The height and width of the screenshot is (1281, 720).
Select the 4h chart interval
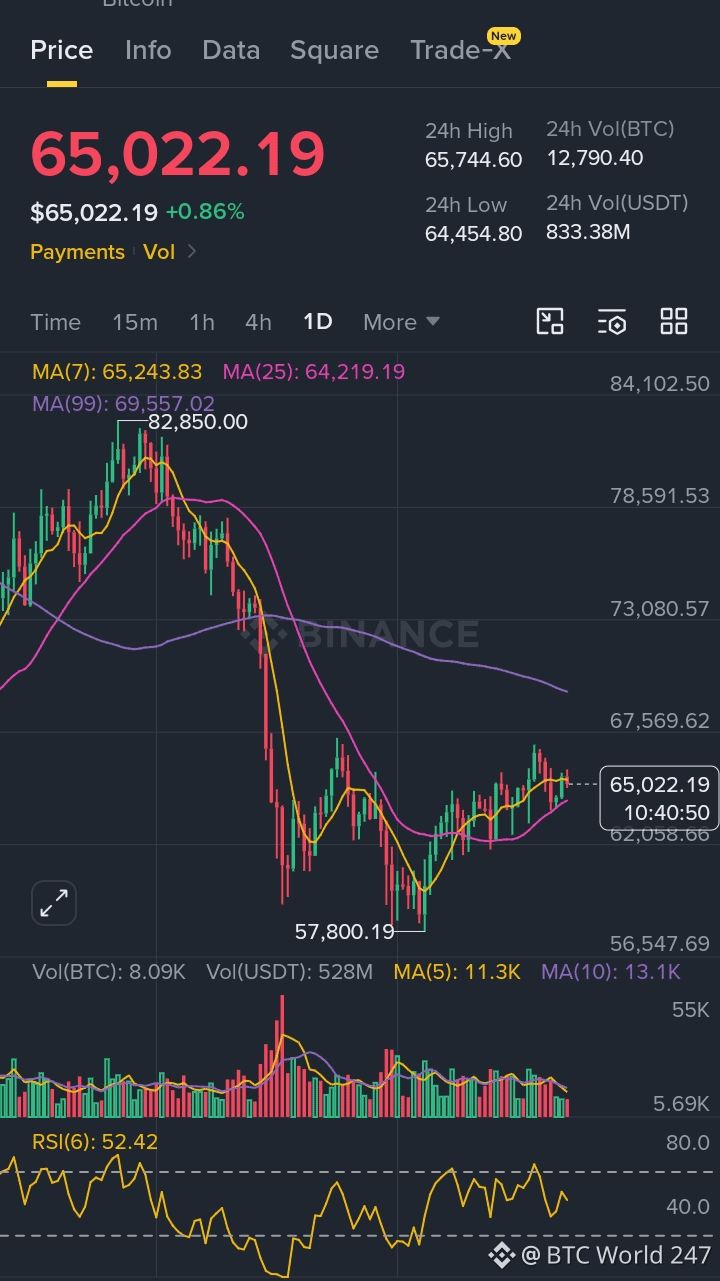pyautogui.click(x=258, y=322)
